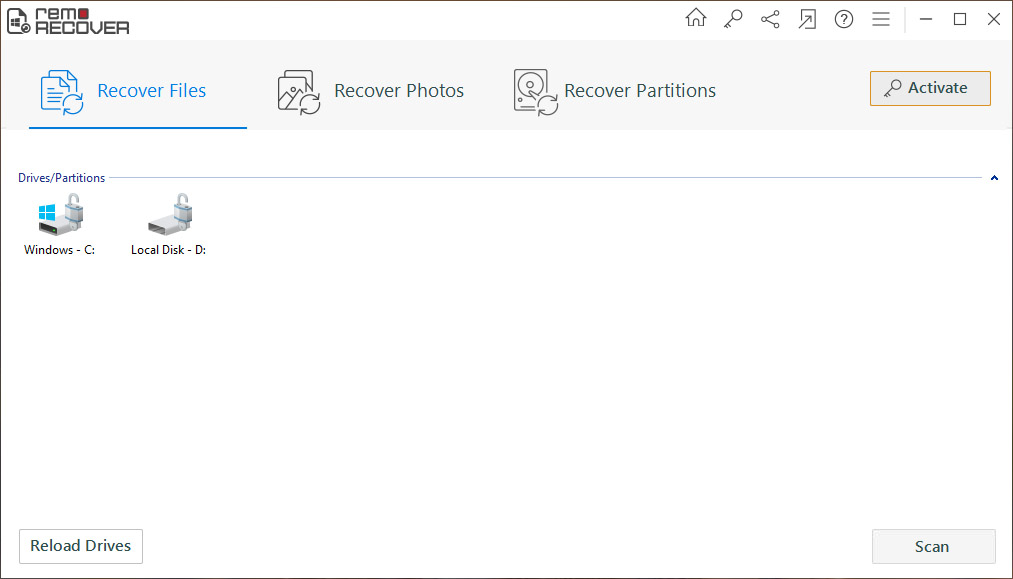The width and height of the screenshot is (1013, 579).
Task: Click the arrow-in-box export icon
Action: [x=807, y=19]
